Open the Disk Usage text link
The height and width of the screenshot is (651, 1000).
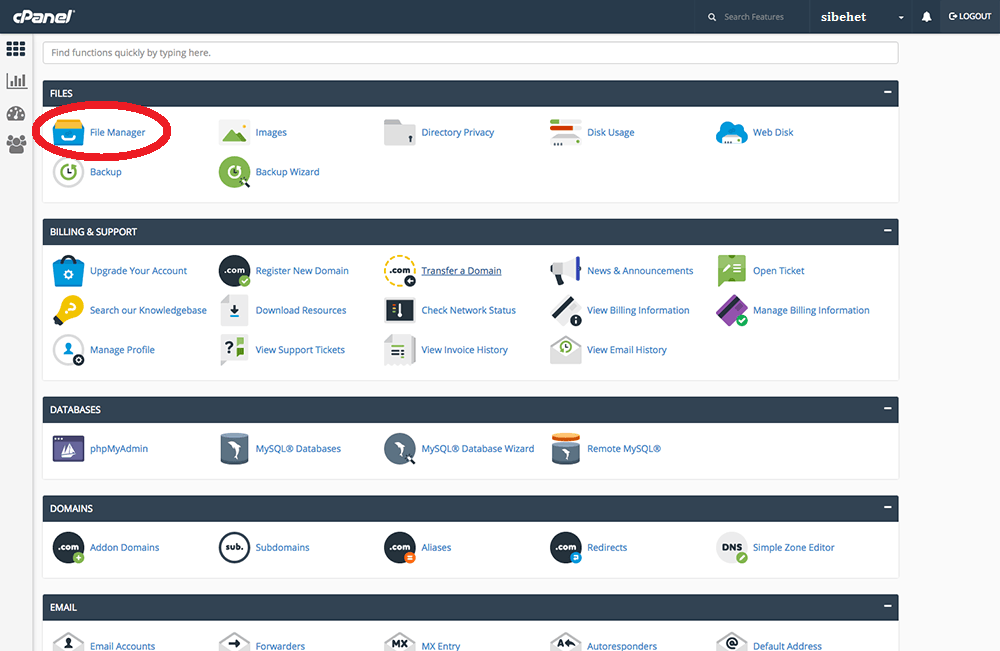click(x=610, y=132)
